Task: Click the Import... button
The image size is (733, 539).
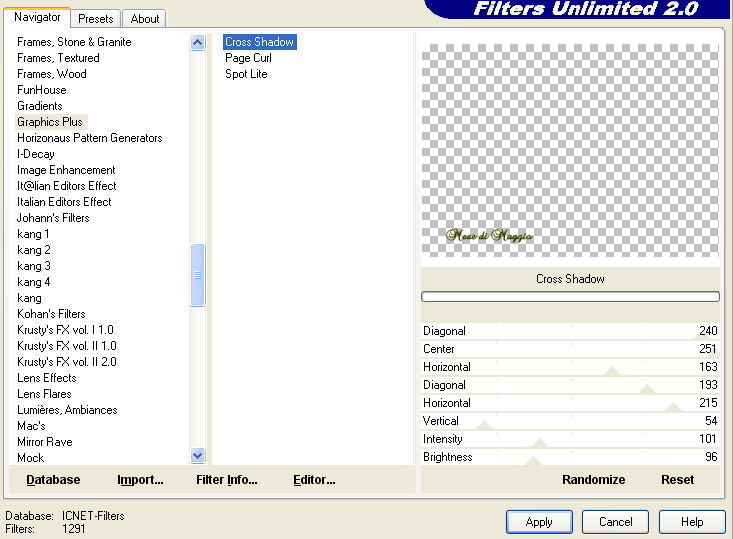Action: [x=140, y=480]
